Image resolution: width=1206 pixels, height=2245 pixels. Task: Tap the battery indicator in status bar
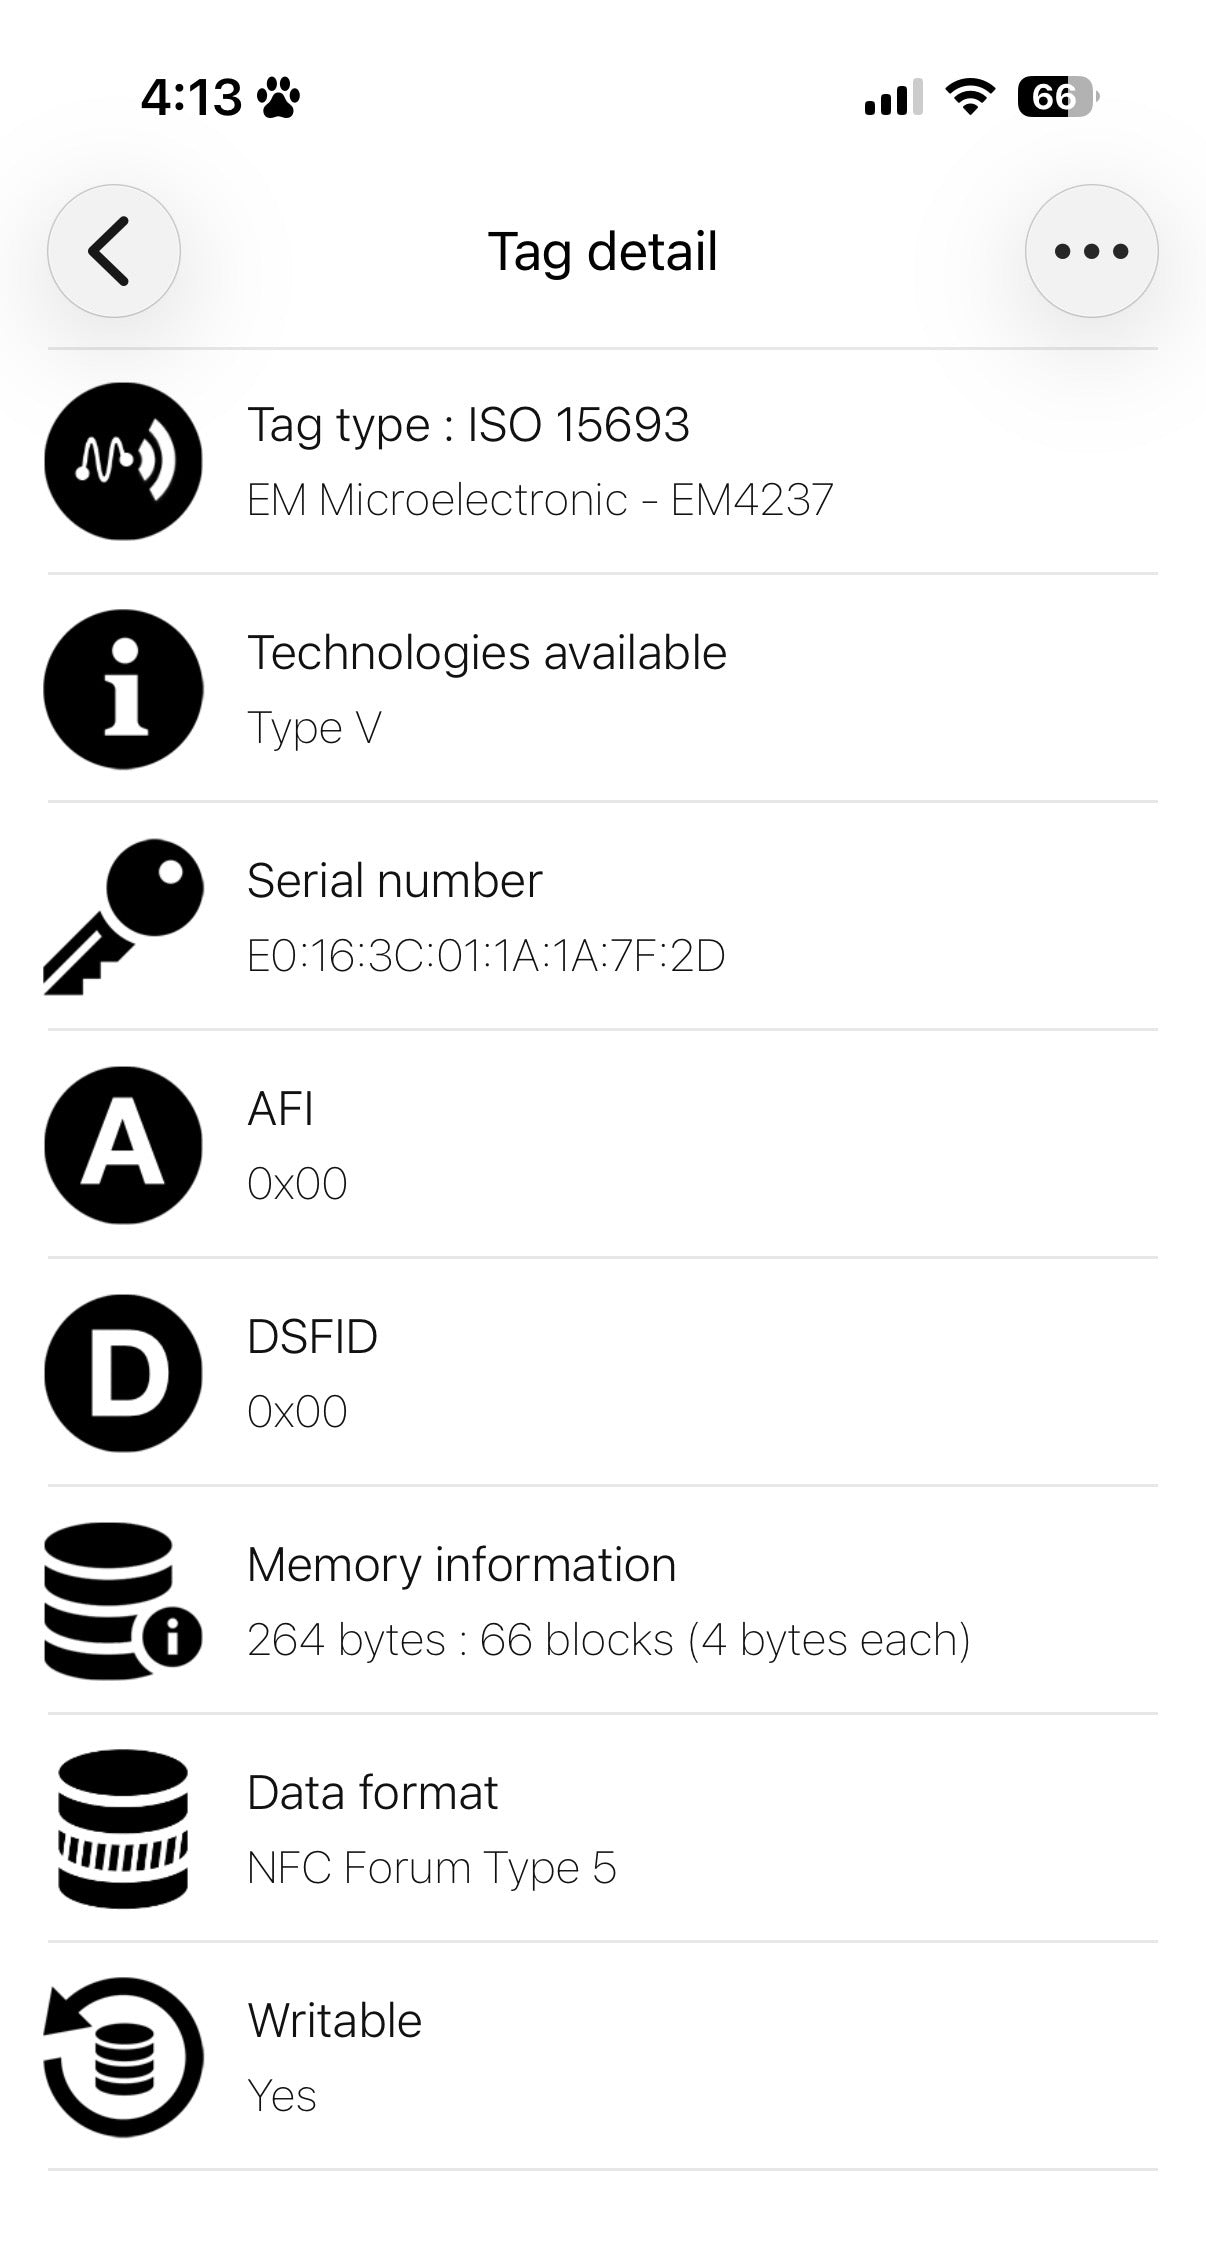pos(1058,97)
